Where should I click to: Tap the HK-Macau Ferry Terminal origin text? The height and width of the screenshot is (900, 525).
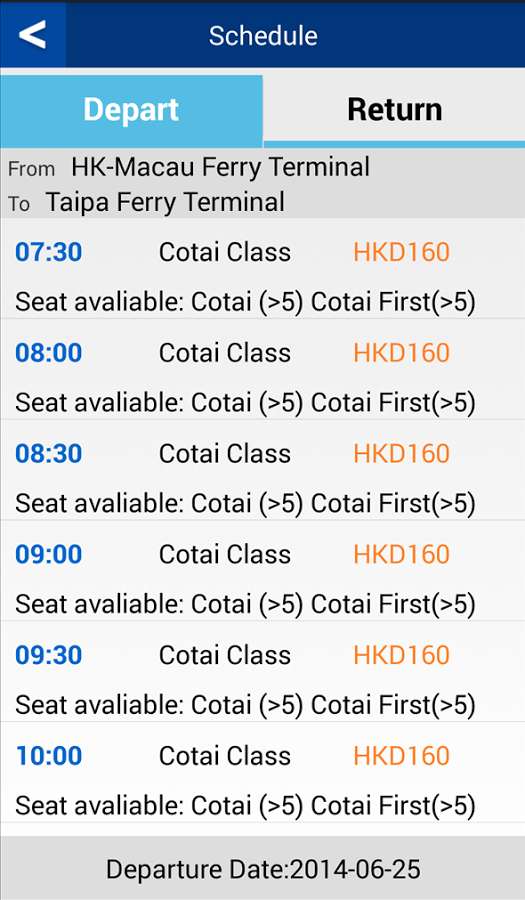[220, 167]
